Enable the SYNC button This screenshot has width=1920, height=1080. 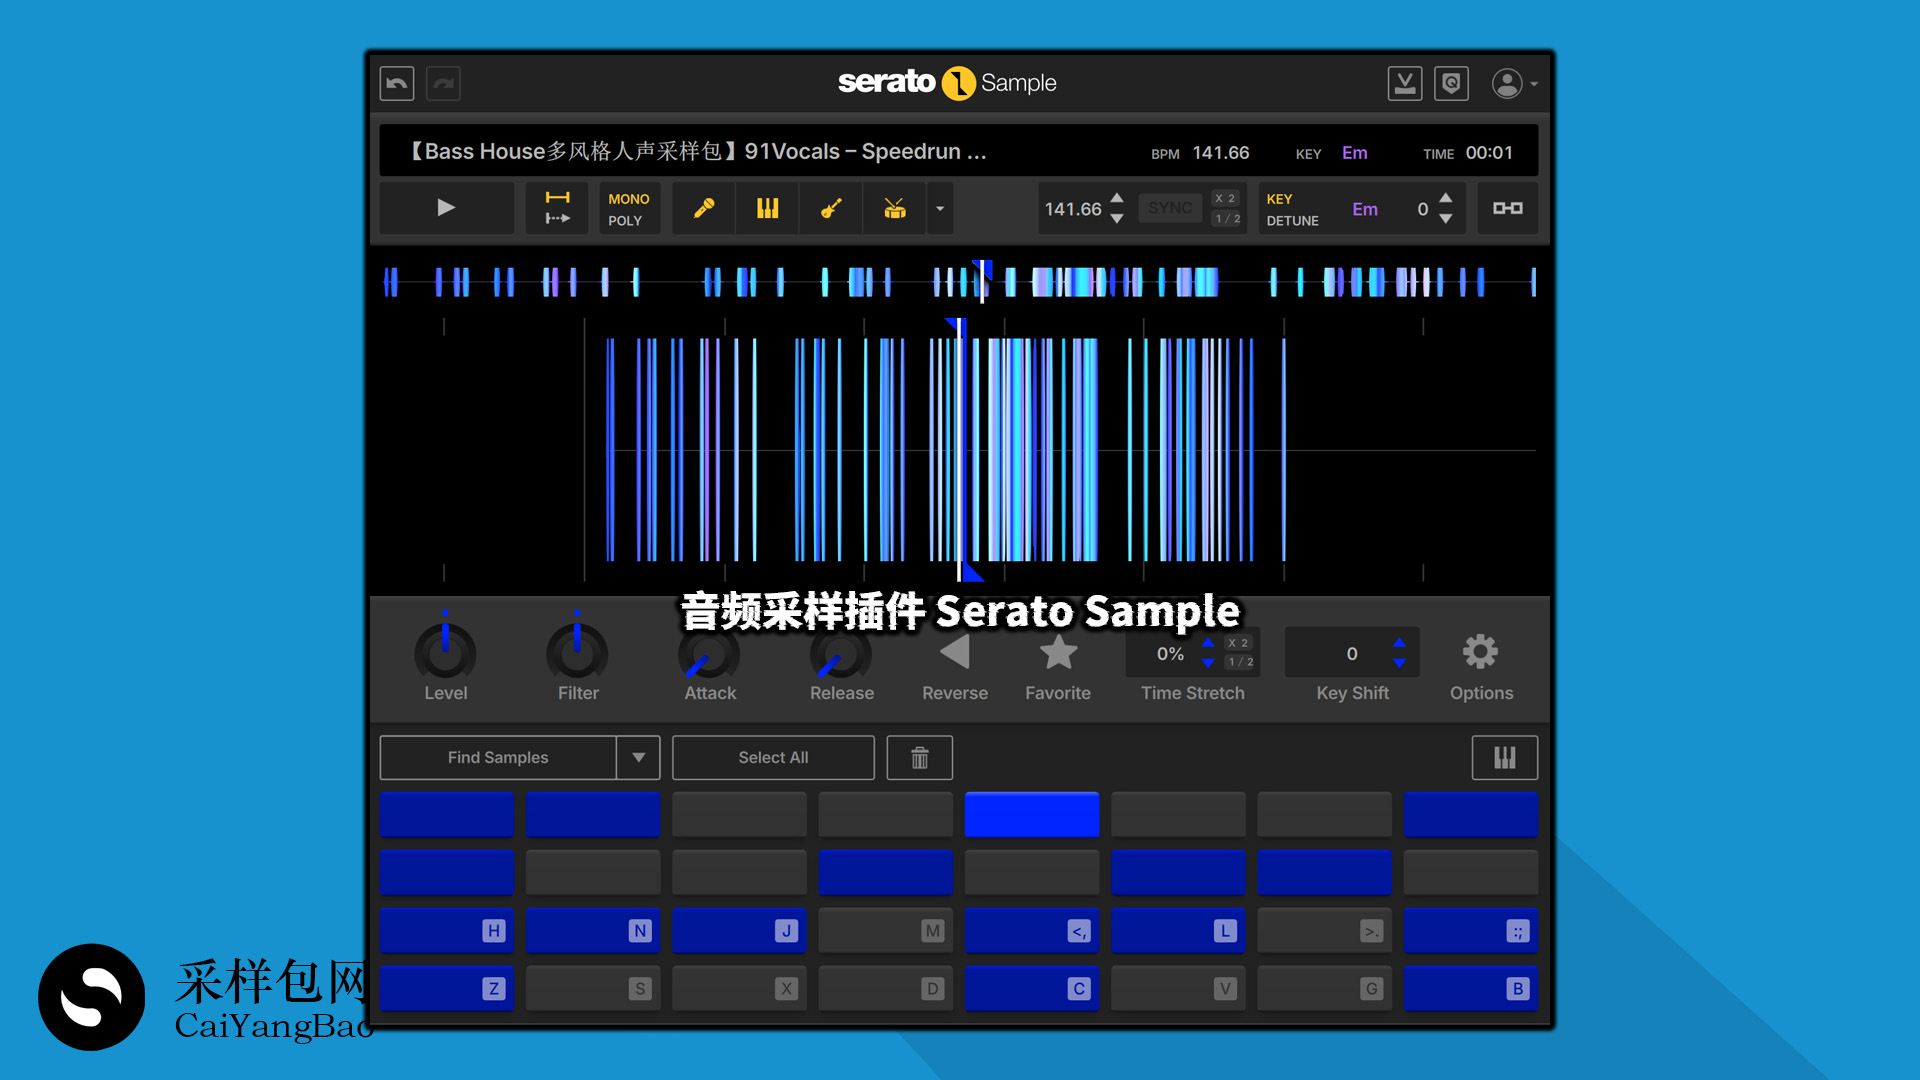pyautogui.click(x=1169, y=207)
